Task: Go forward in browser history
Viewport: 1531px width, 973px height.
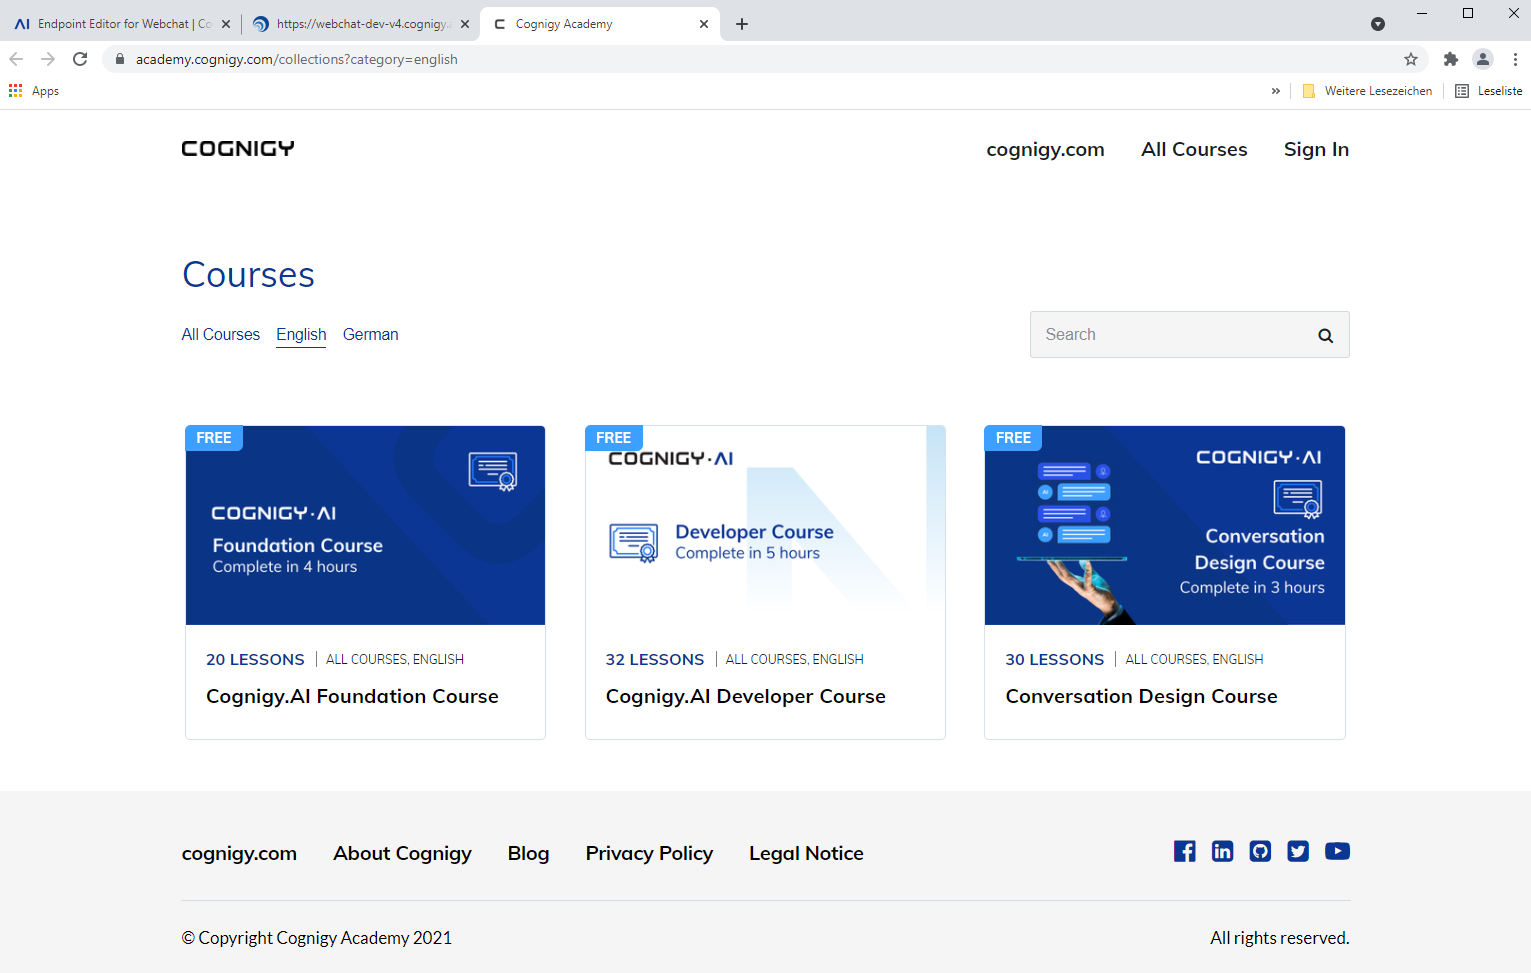Action: coord(48,59)
